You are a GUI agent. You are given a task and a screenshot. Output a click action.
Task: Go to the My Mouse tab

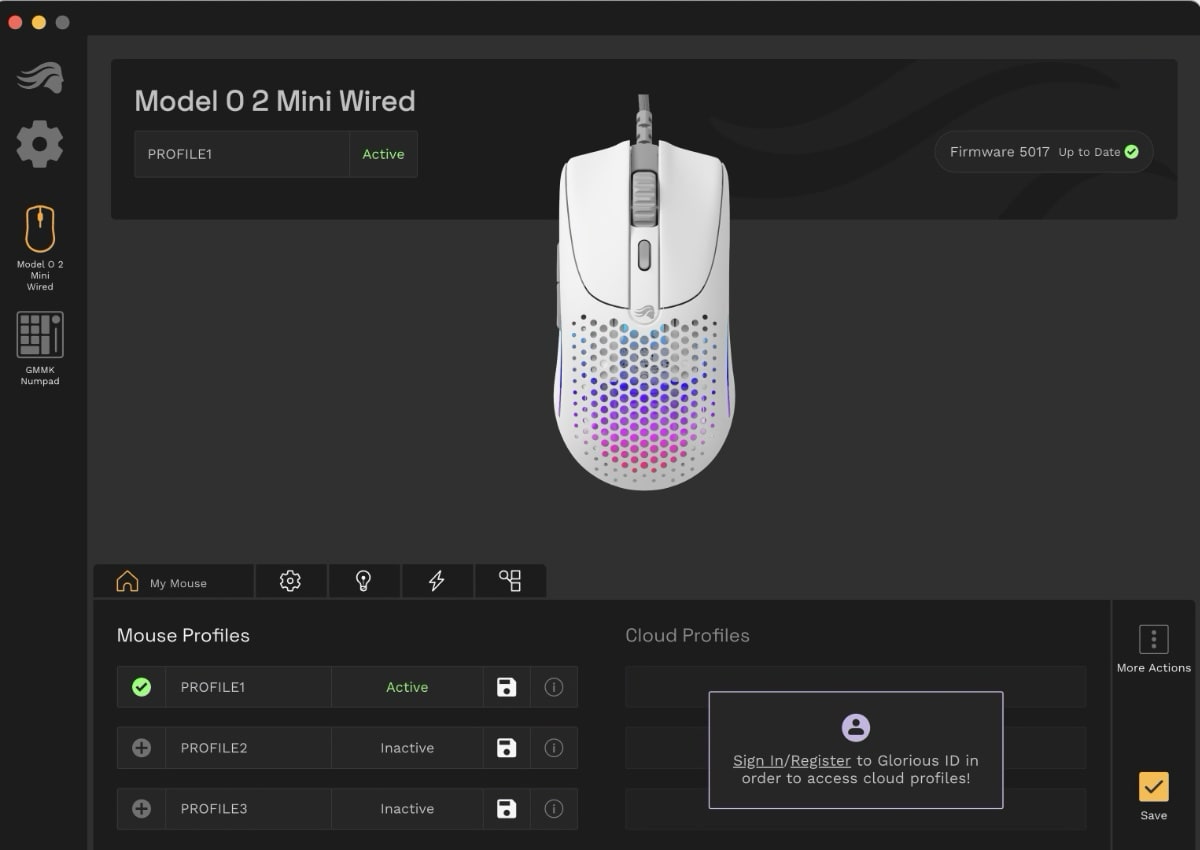[x=172, y=582]
